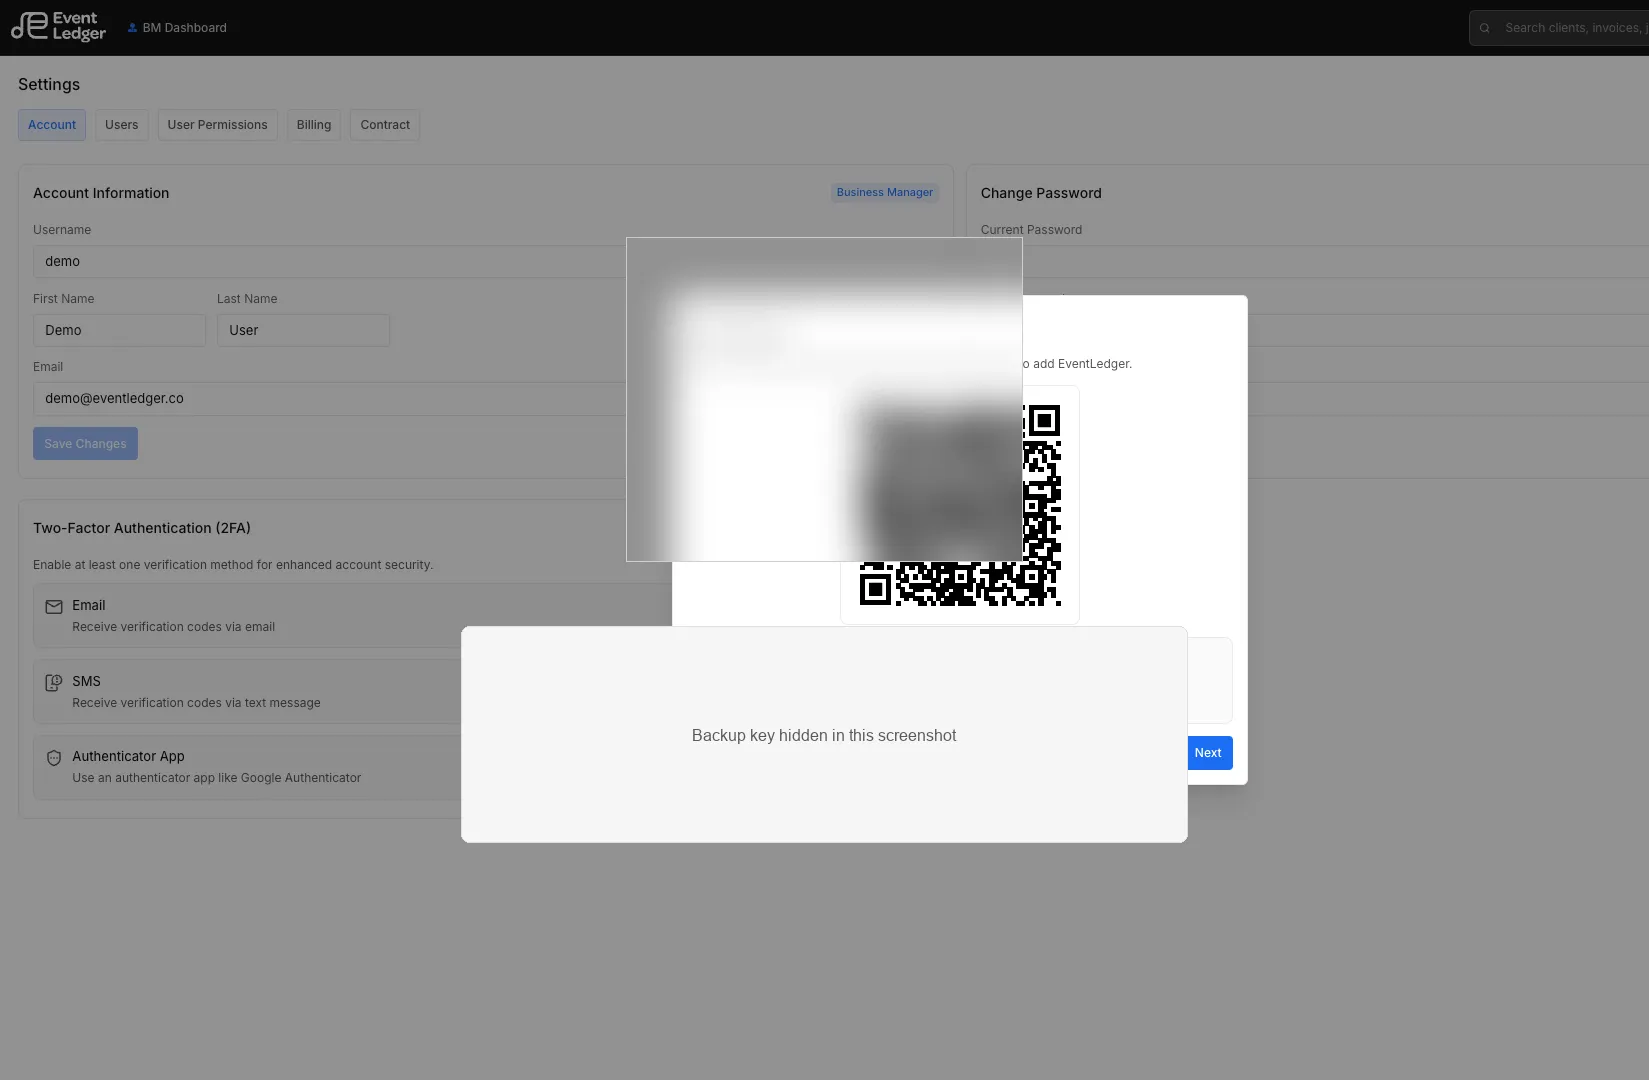Click the Change Password heading
Viewport: 1649px width, 1080px height.
point(1041,193)
